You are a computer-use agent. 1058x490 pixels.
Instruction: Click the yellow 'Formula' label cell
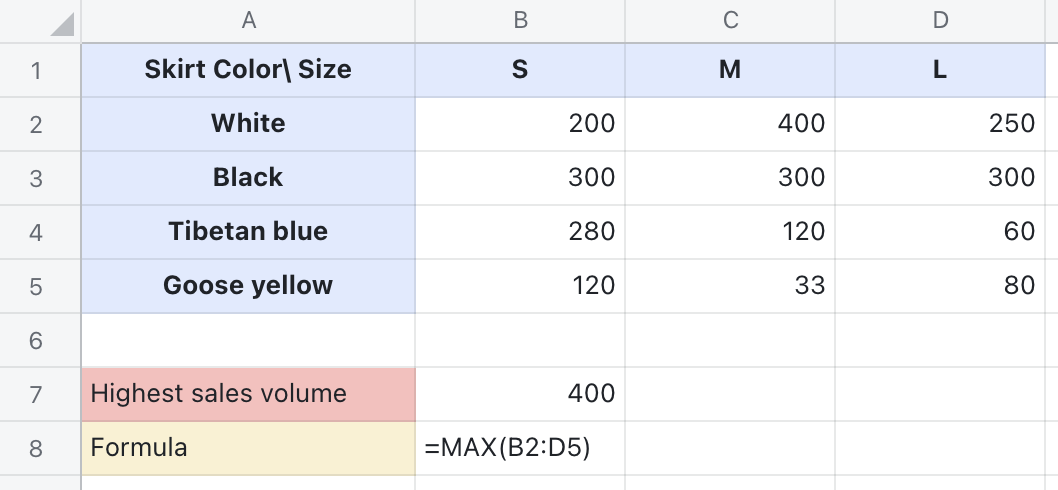248,448
